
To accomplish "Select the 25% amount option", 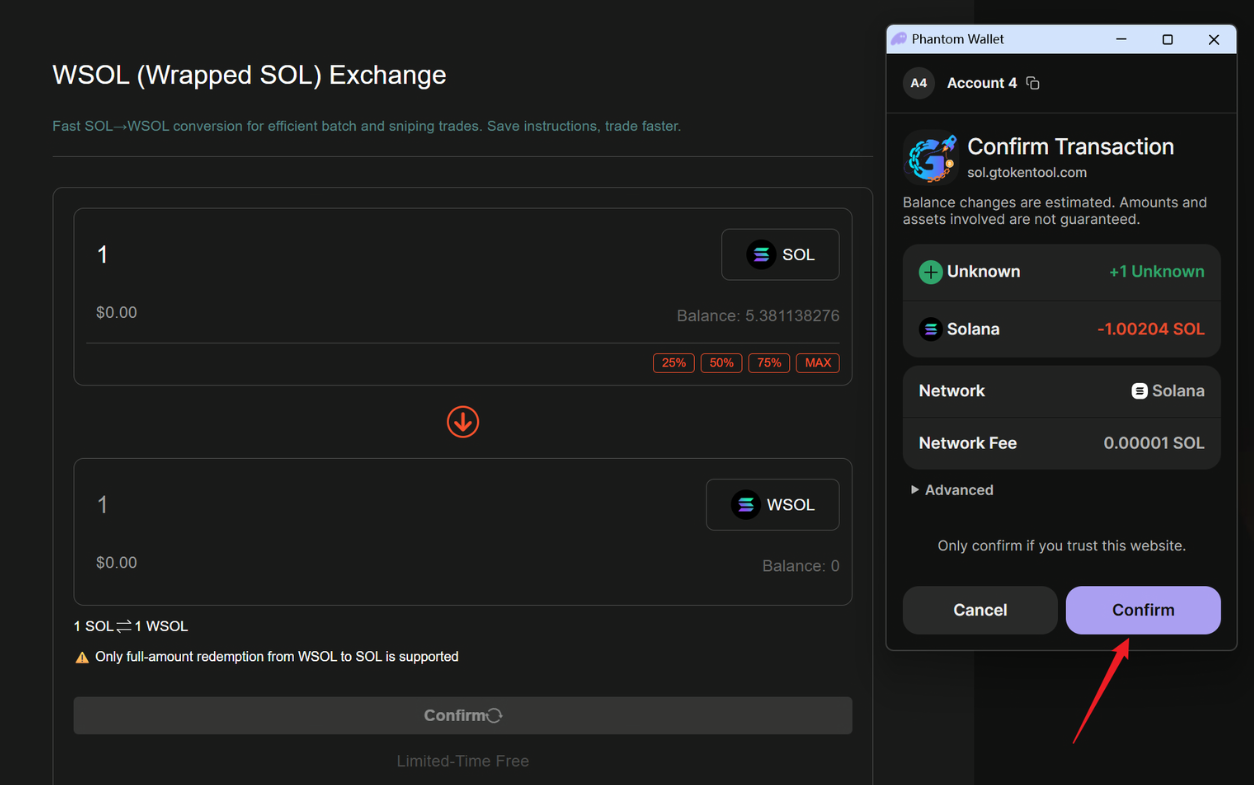I will click(673, 362).
